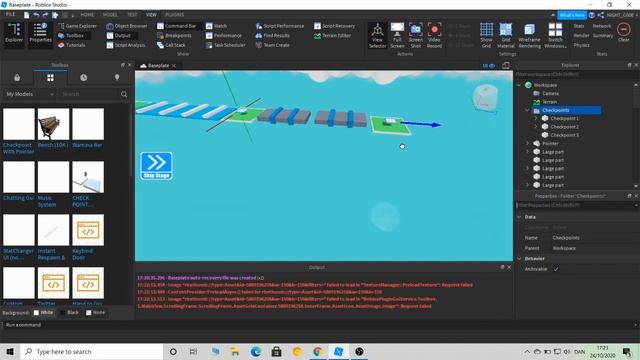Open the Toolbox Creations lightbulb tab

tap(117, 78)
